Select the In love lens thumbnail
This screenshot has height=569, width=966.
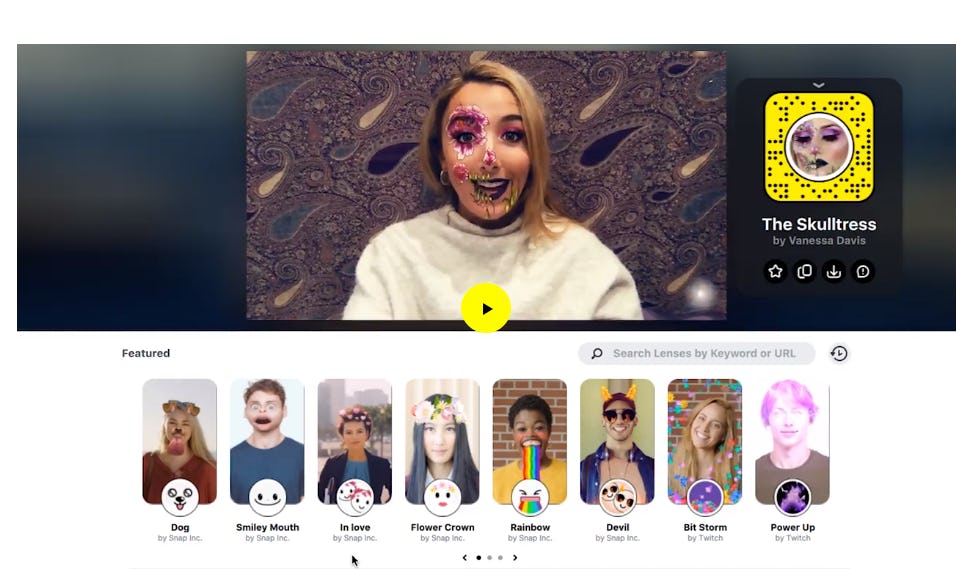click(354, 442)
